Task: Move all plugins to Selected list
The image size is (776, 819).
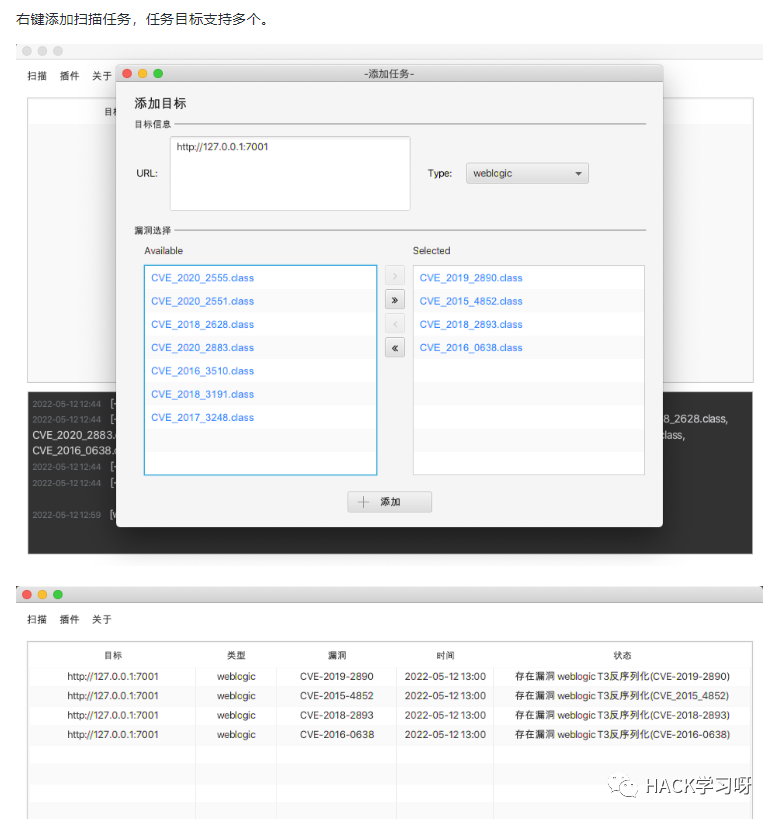Action: point(395,300)
